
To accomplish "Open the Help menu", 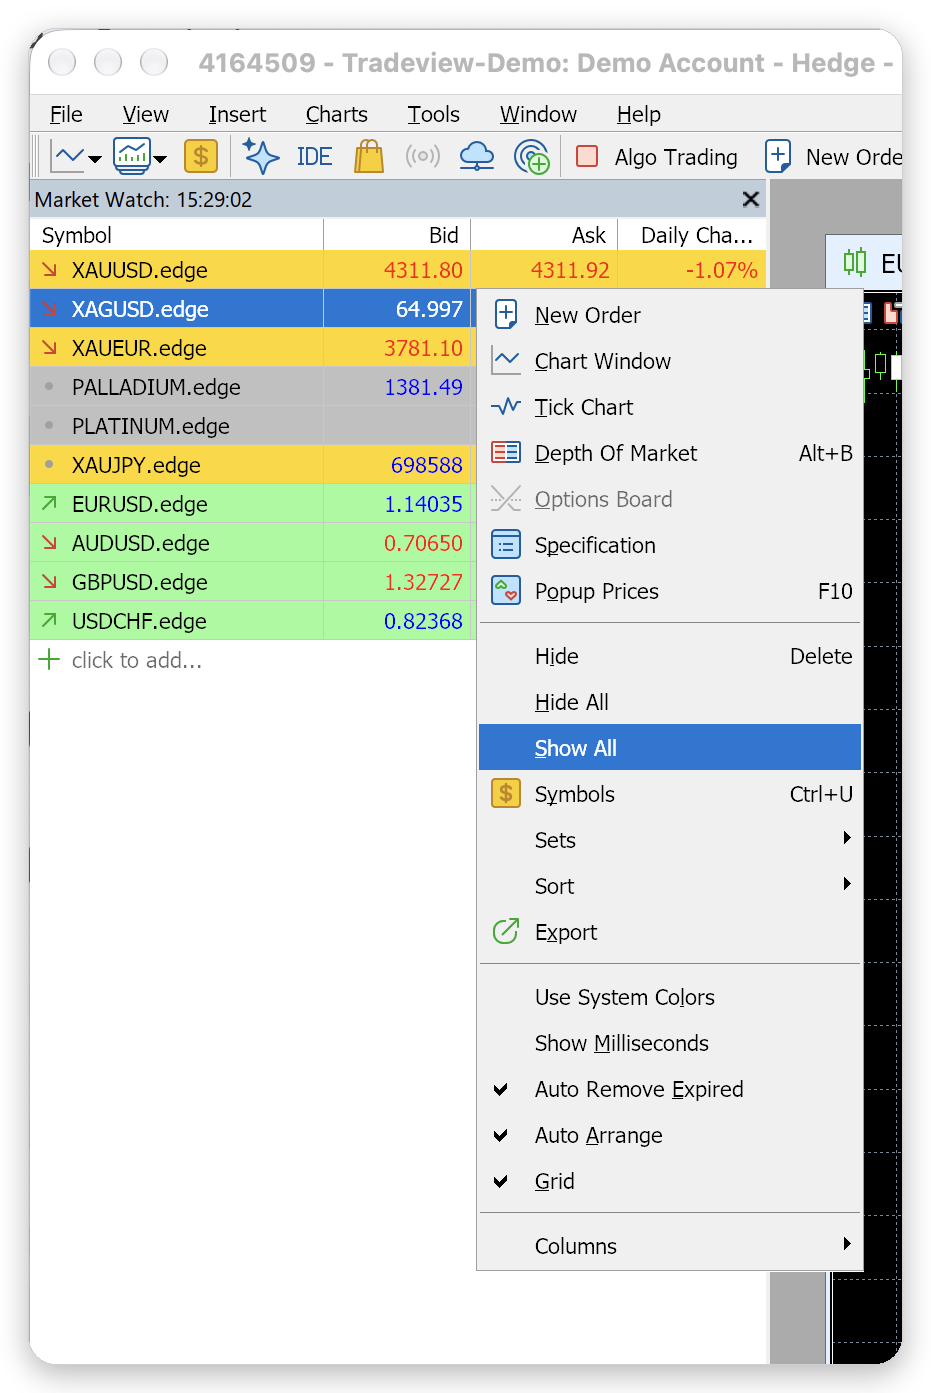I will 638,114.
